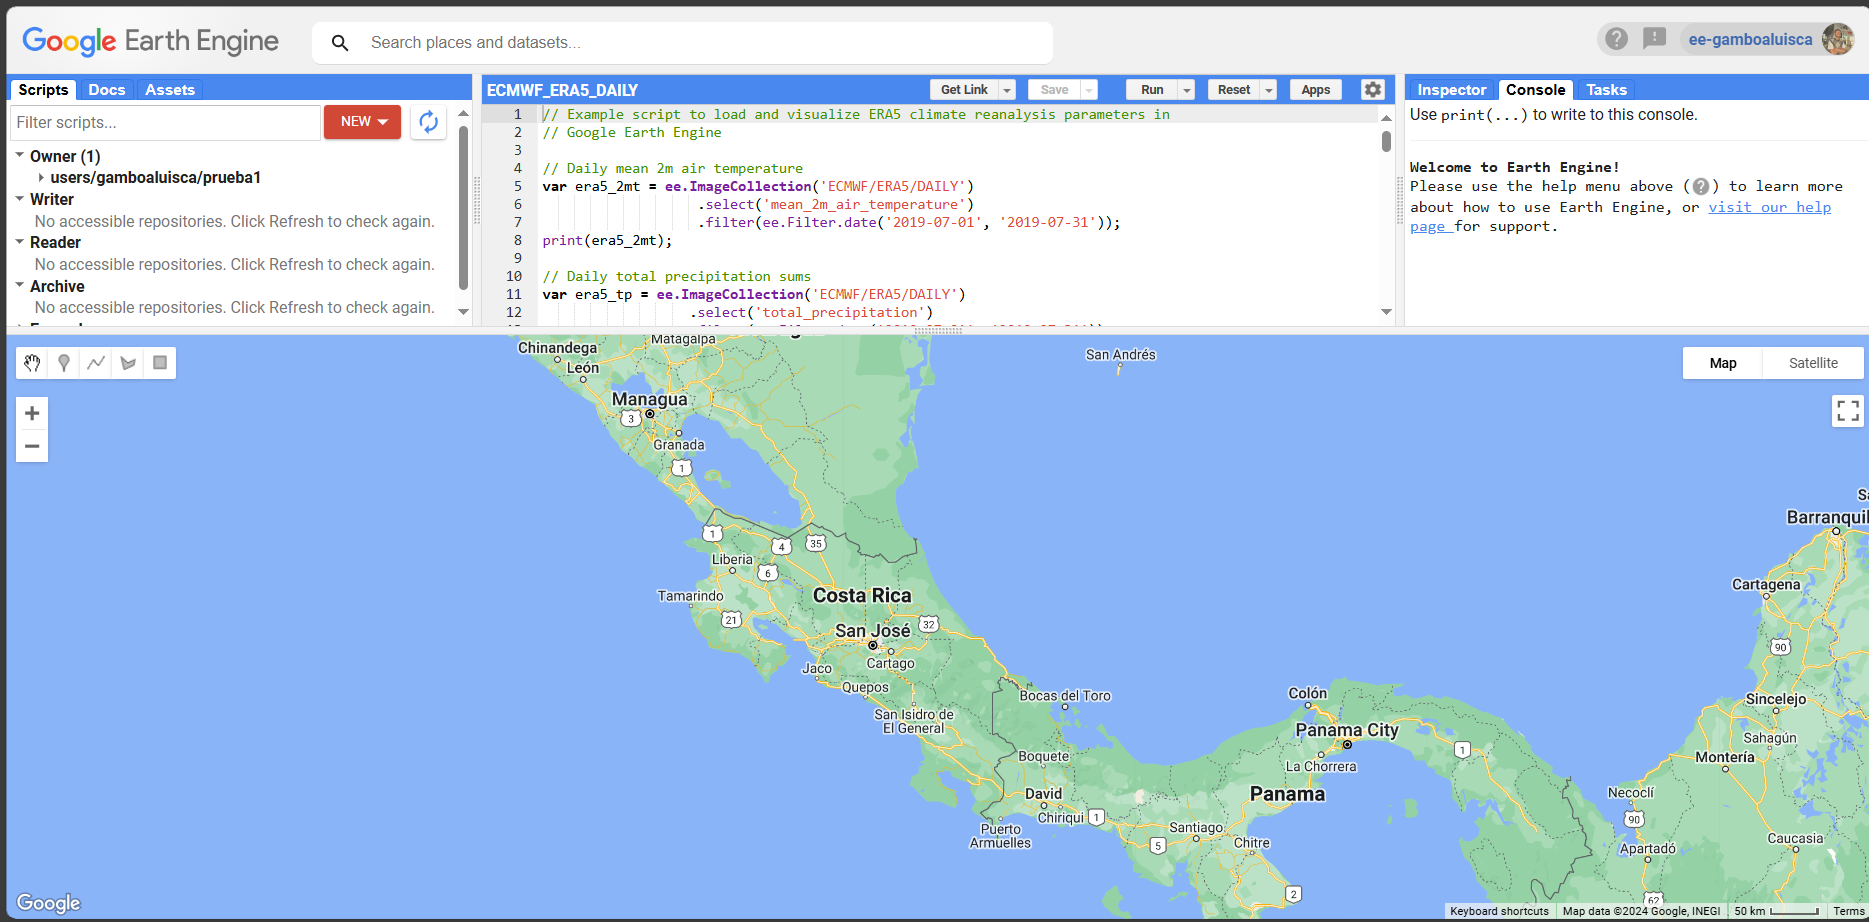Open the feedback icon
This screenshot has height=922, width=1869.
click(1655, 39)
